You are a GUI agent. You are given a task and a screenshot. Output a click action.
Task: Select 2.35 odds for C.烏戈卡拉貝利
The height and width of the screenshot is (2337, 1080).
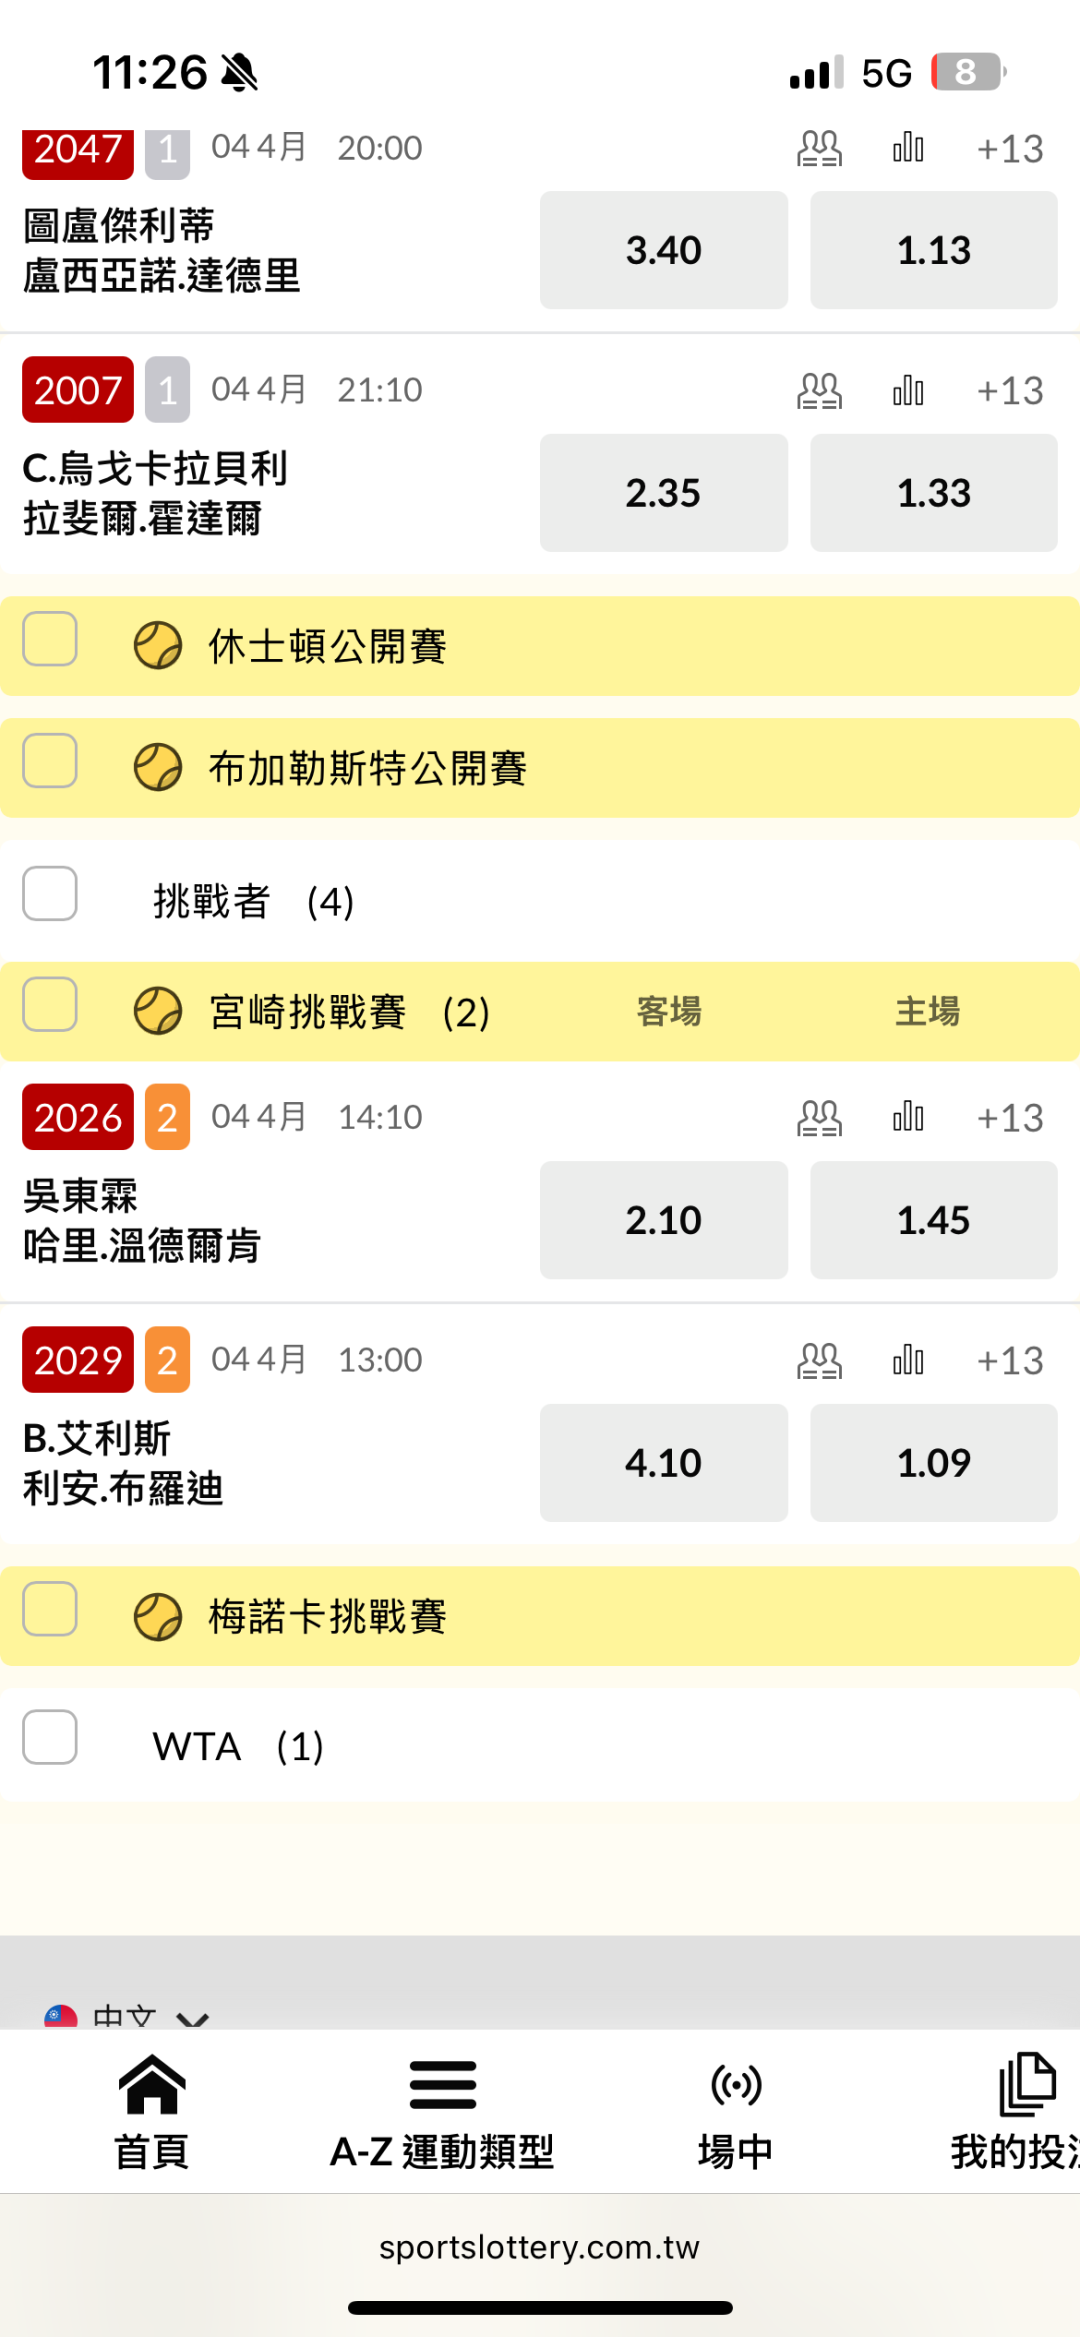(663, 493)
